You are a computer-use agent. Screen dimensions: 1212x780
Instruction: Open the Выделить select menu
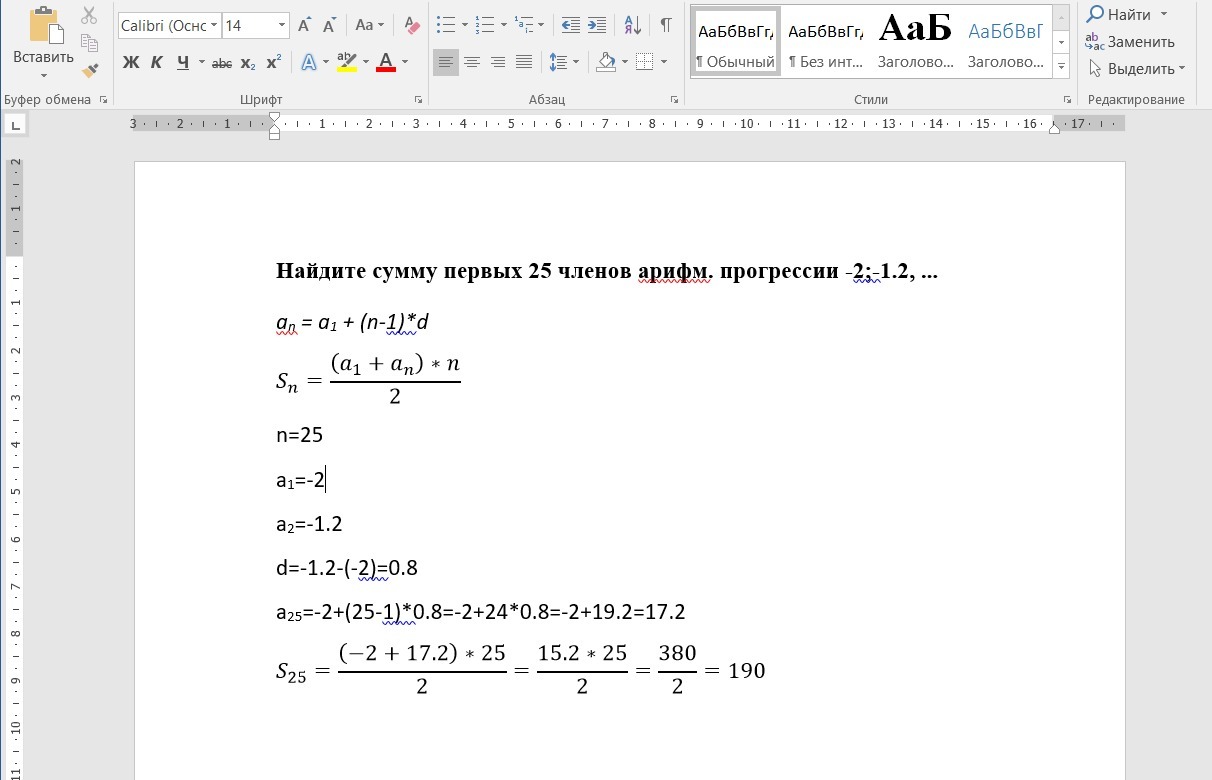[x=1137, y=69]
